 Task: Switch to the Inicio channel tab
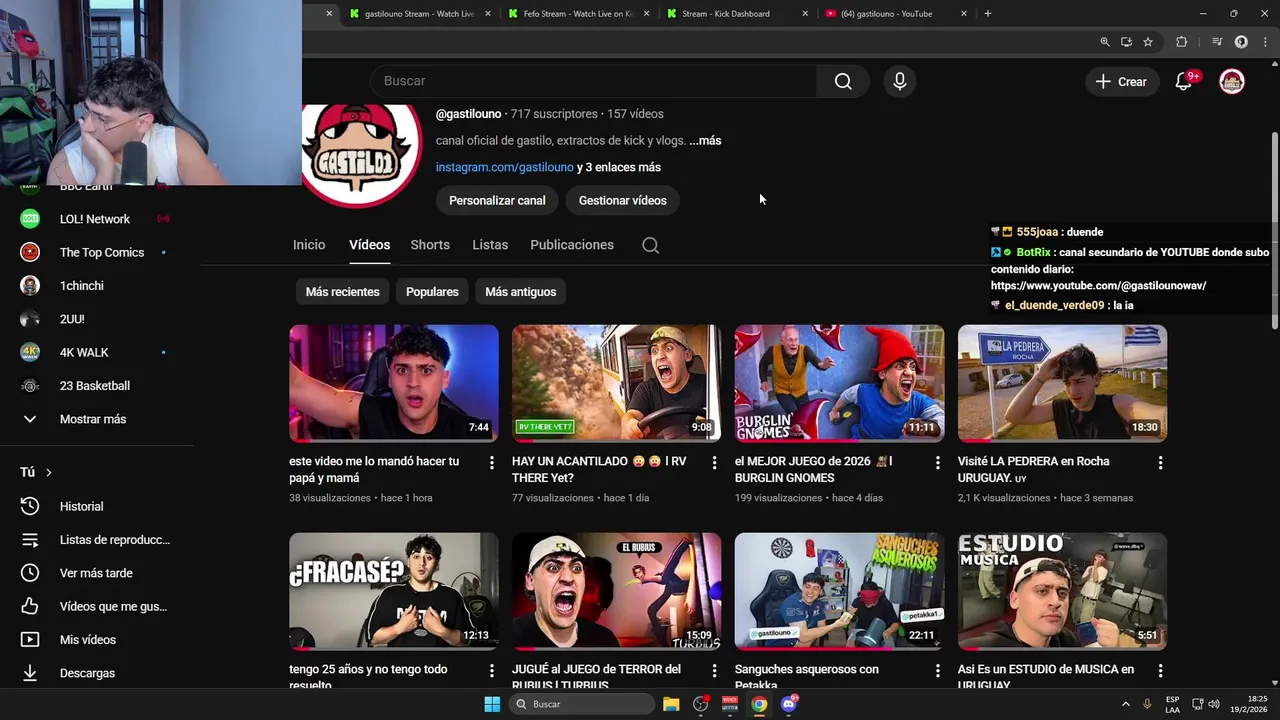tap(309, 245)
